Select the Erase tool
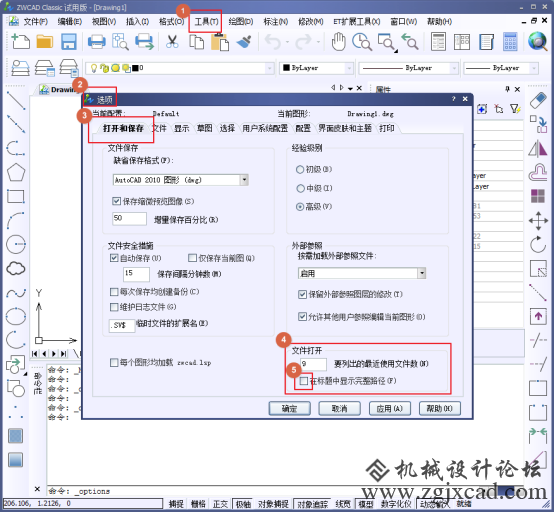Screen dimensions: 554x513 [538, 100]
